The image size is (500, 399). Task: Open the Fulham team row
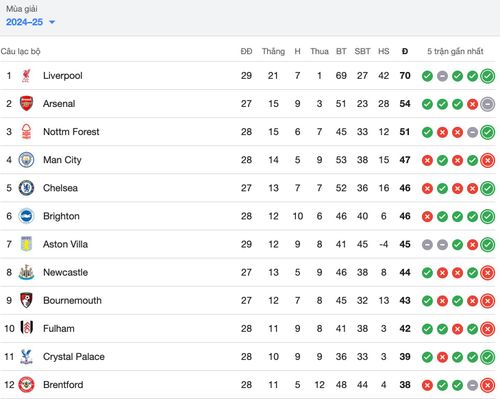tap(248, 329)
